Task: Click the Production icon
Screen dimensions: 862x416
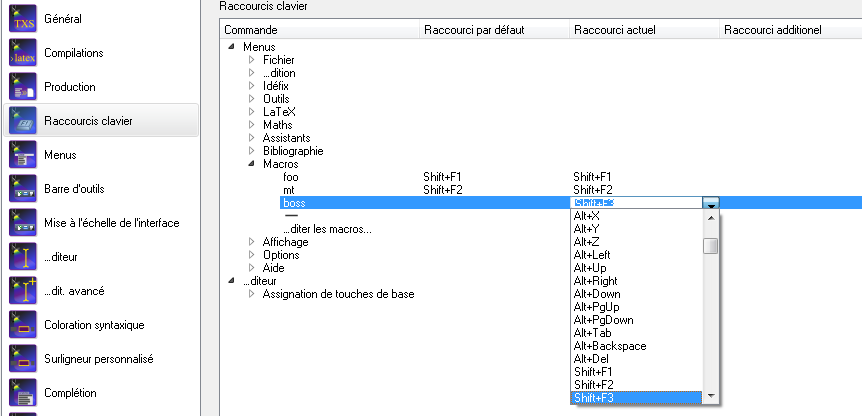Action: (x=23, y=87)
